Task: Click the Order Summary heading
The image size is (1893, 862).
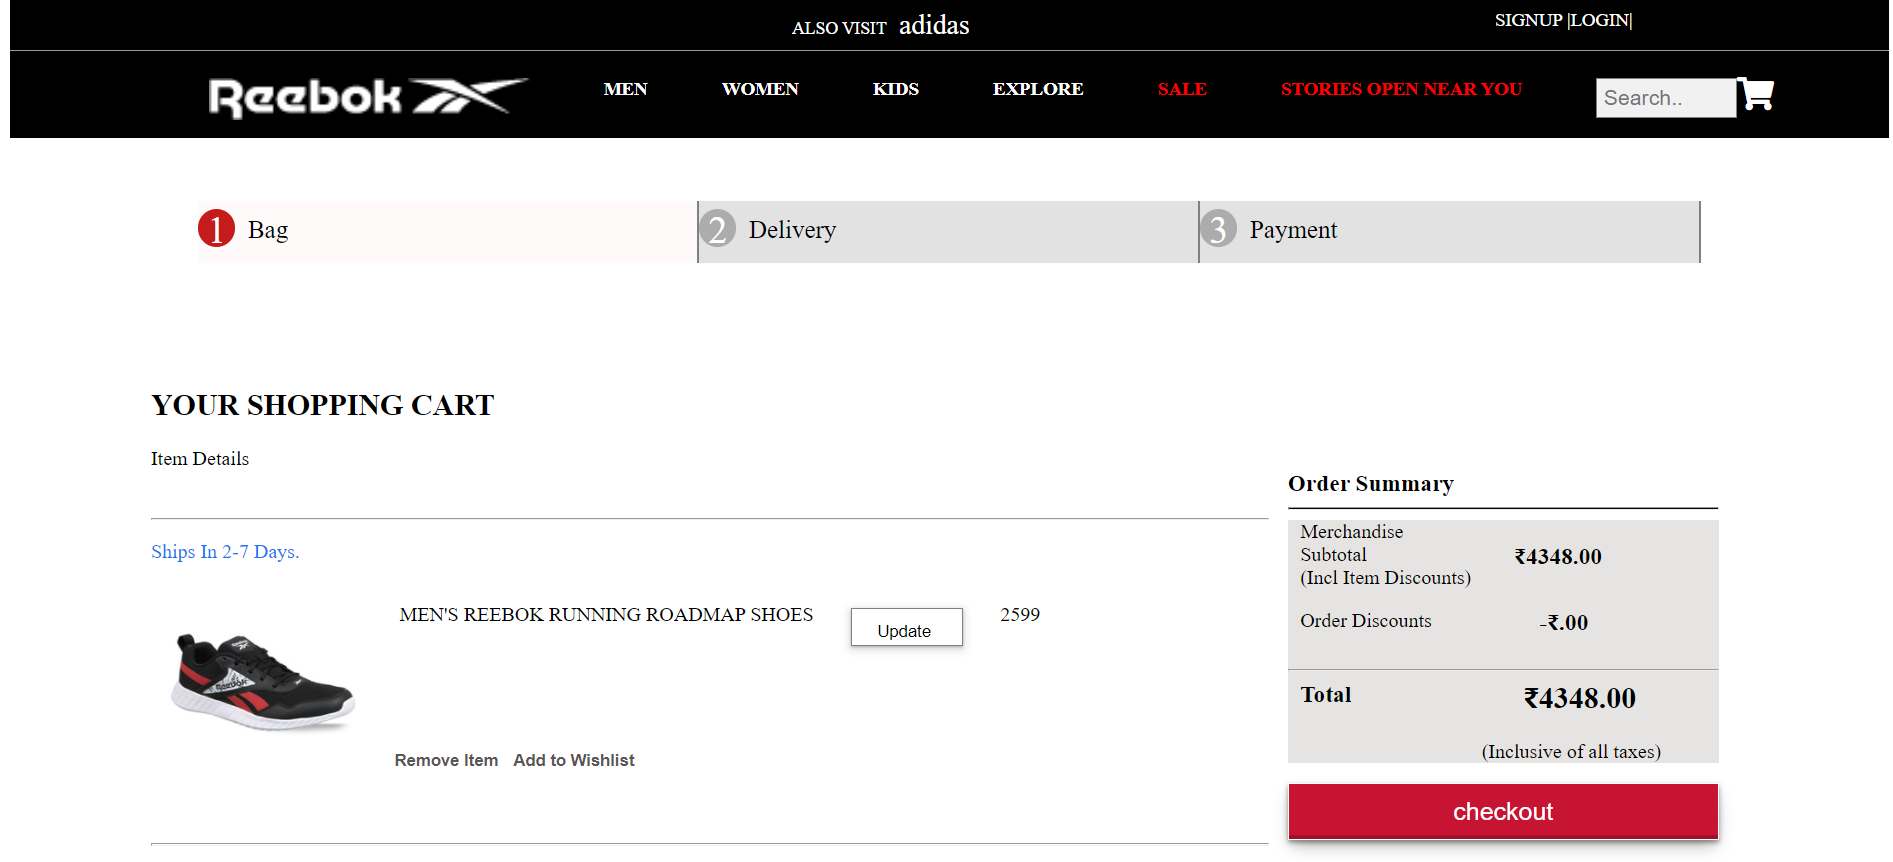Action: [1370, 484]
